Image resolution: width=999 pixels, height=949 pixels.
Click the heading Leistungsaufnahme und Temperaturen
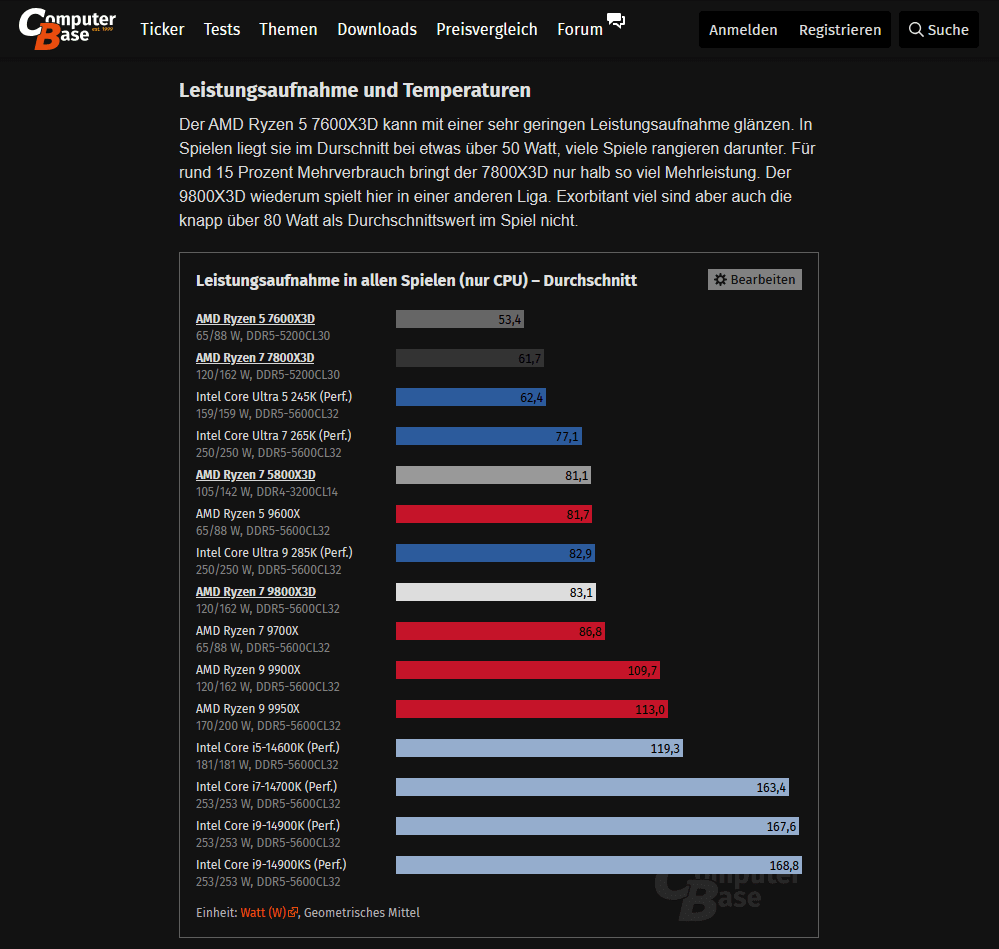pyautogui.click(x=354, y=90)
